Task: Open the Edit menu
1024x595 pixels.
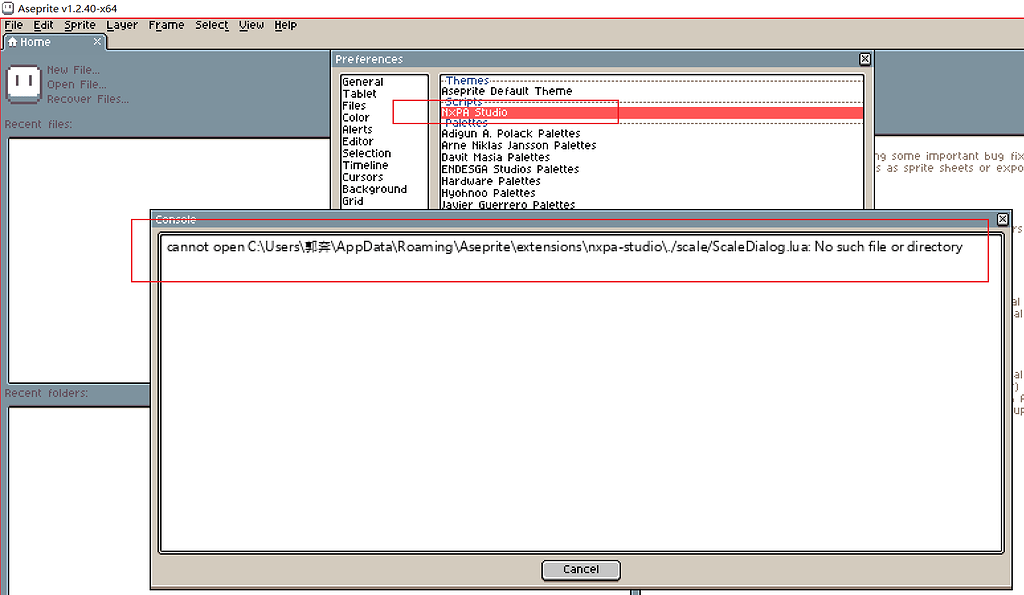Action: [43, 25]
